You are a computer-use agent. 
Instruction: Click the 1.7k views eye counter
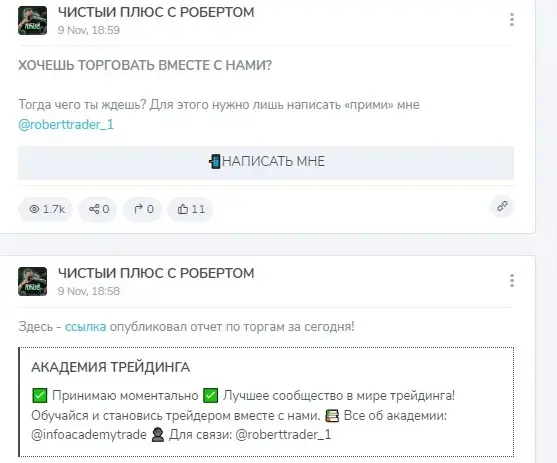pyautogui.click(x=46, y=209)
